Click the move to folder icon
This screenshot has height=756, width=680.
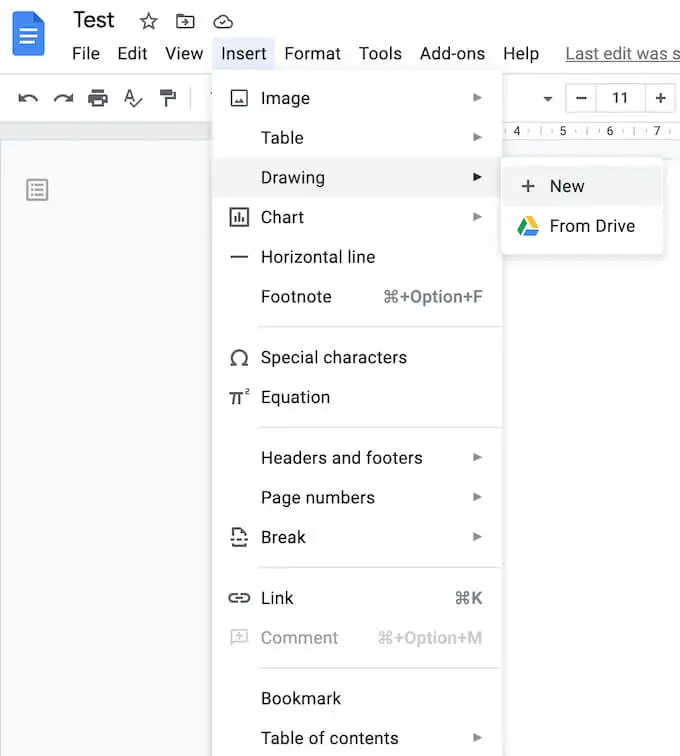[185, 21]
